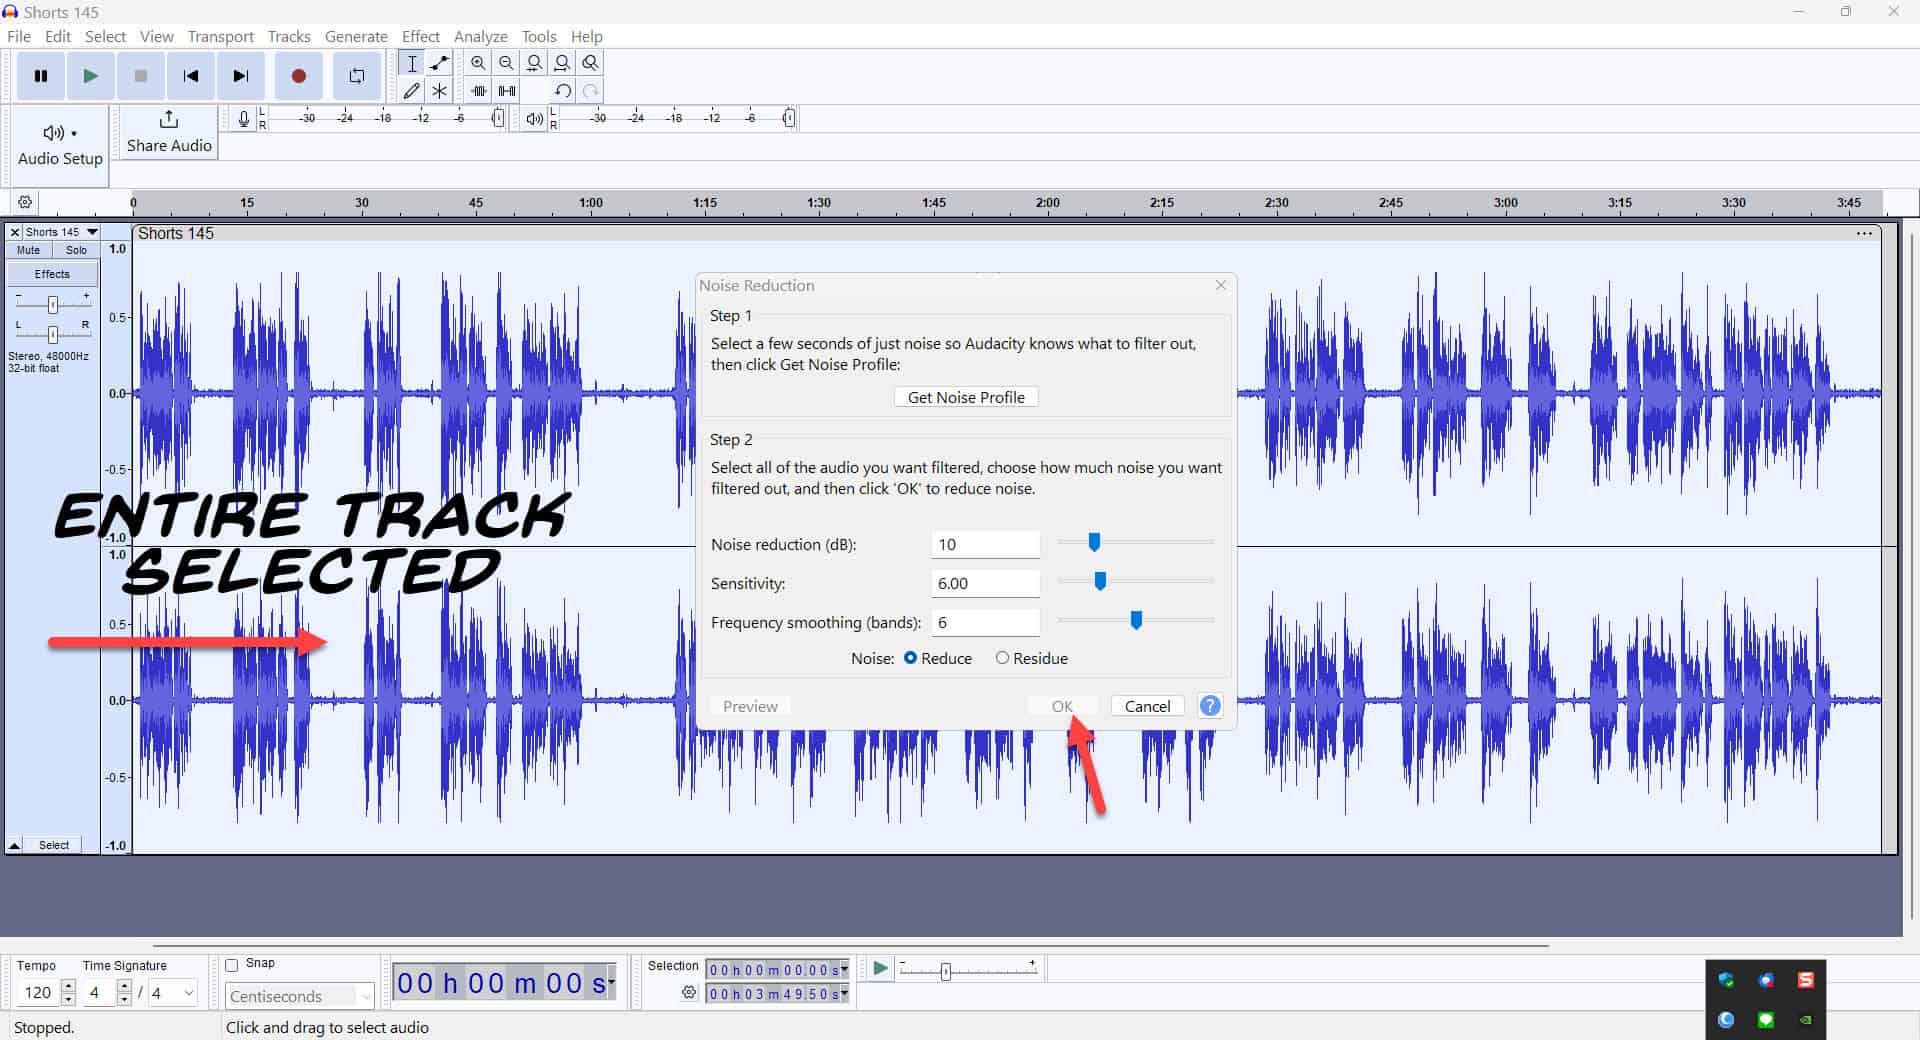Open the Transport menu
This screenshot has width=1920, height=1040.
point(220,36)
